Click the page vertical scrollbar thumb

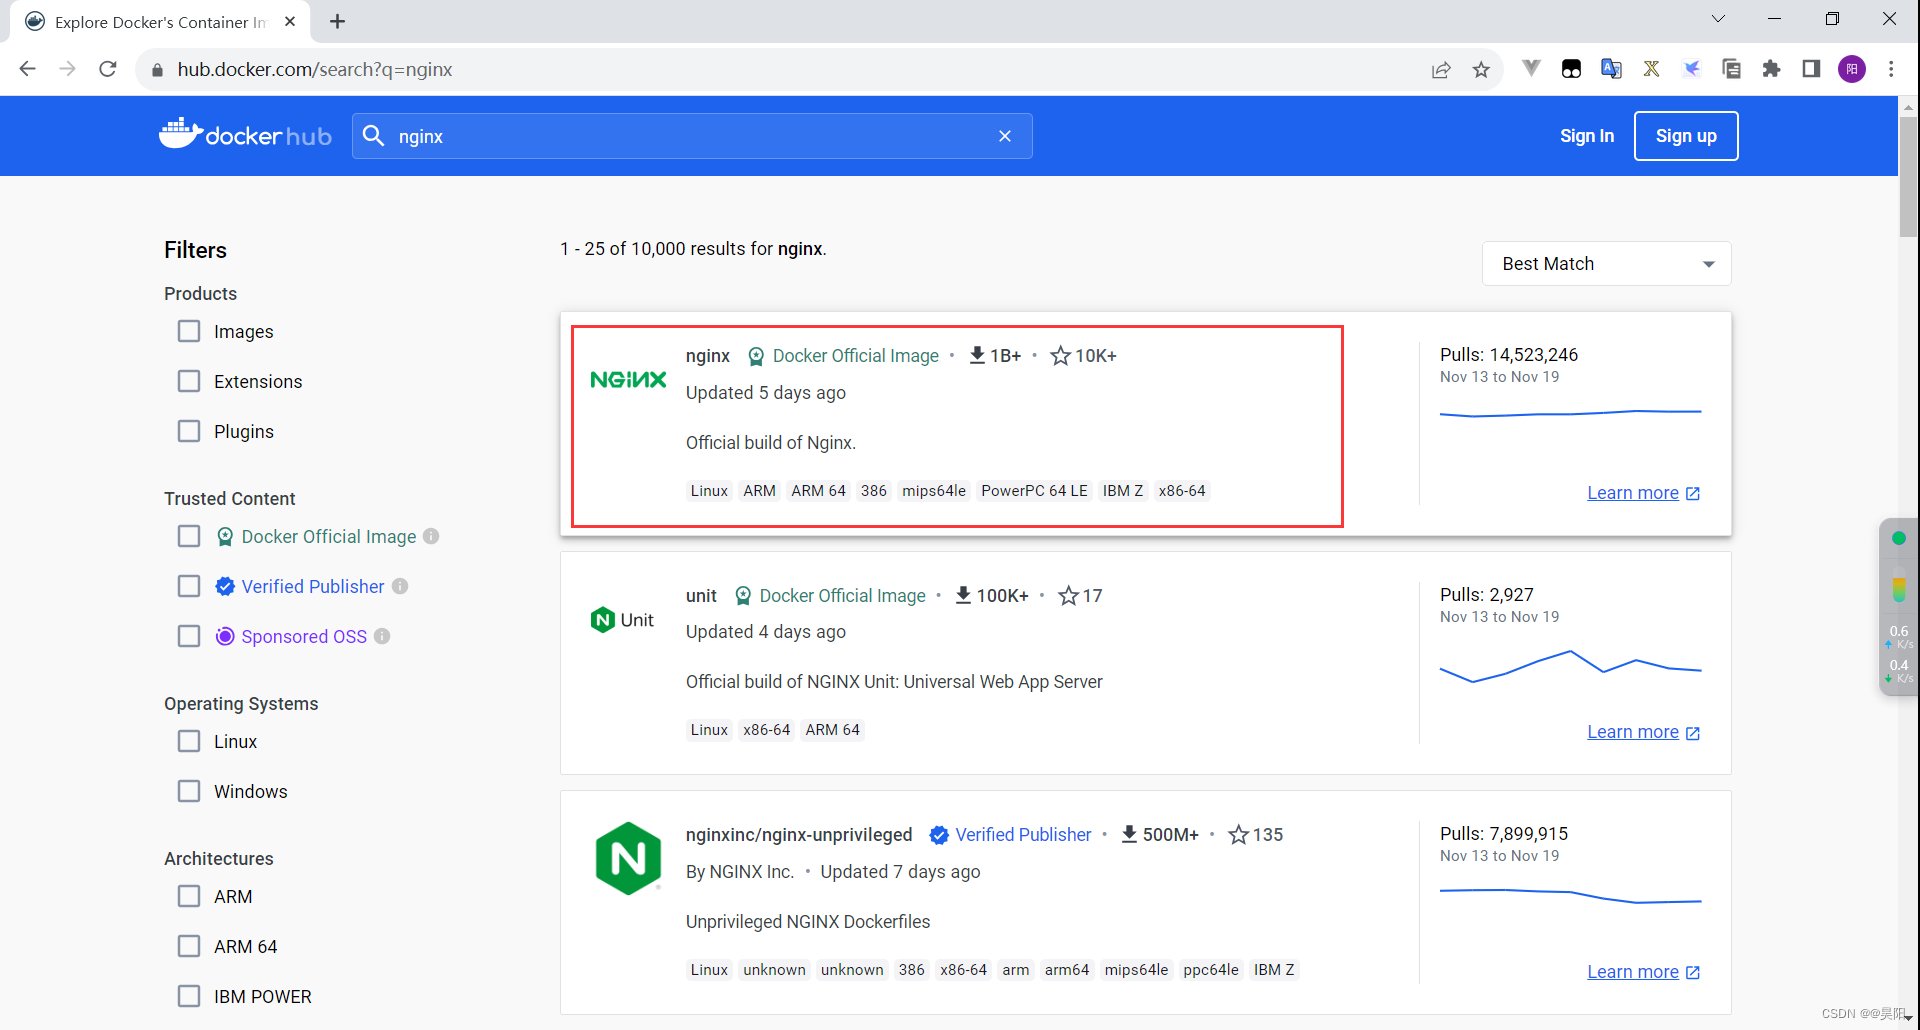1908,177
